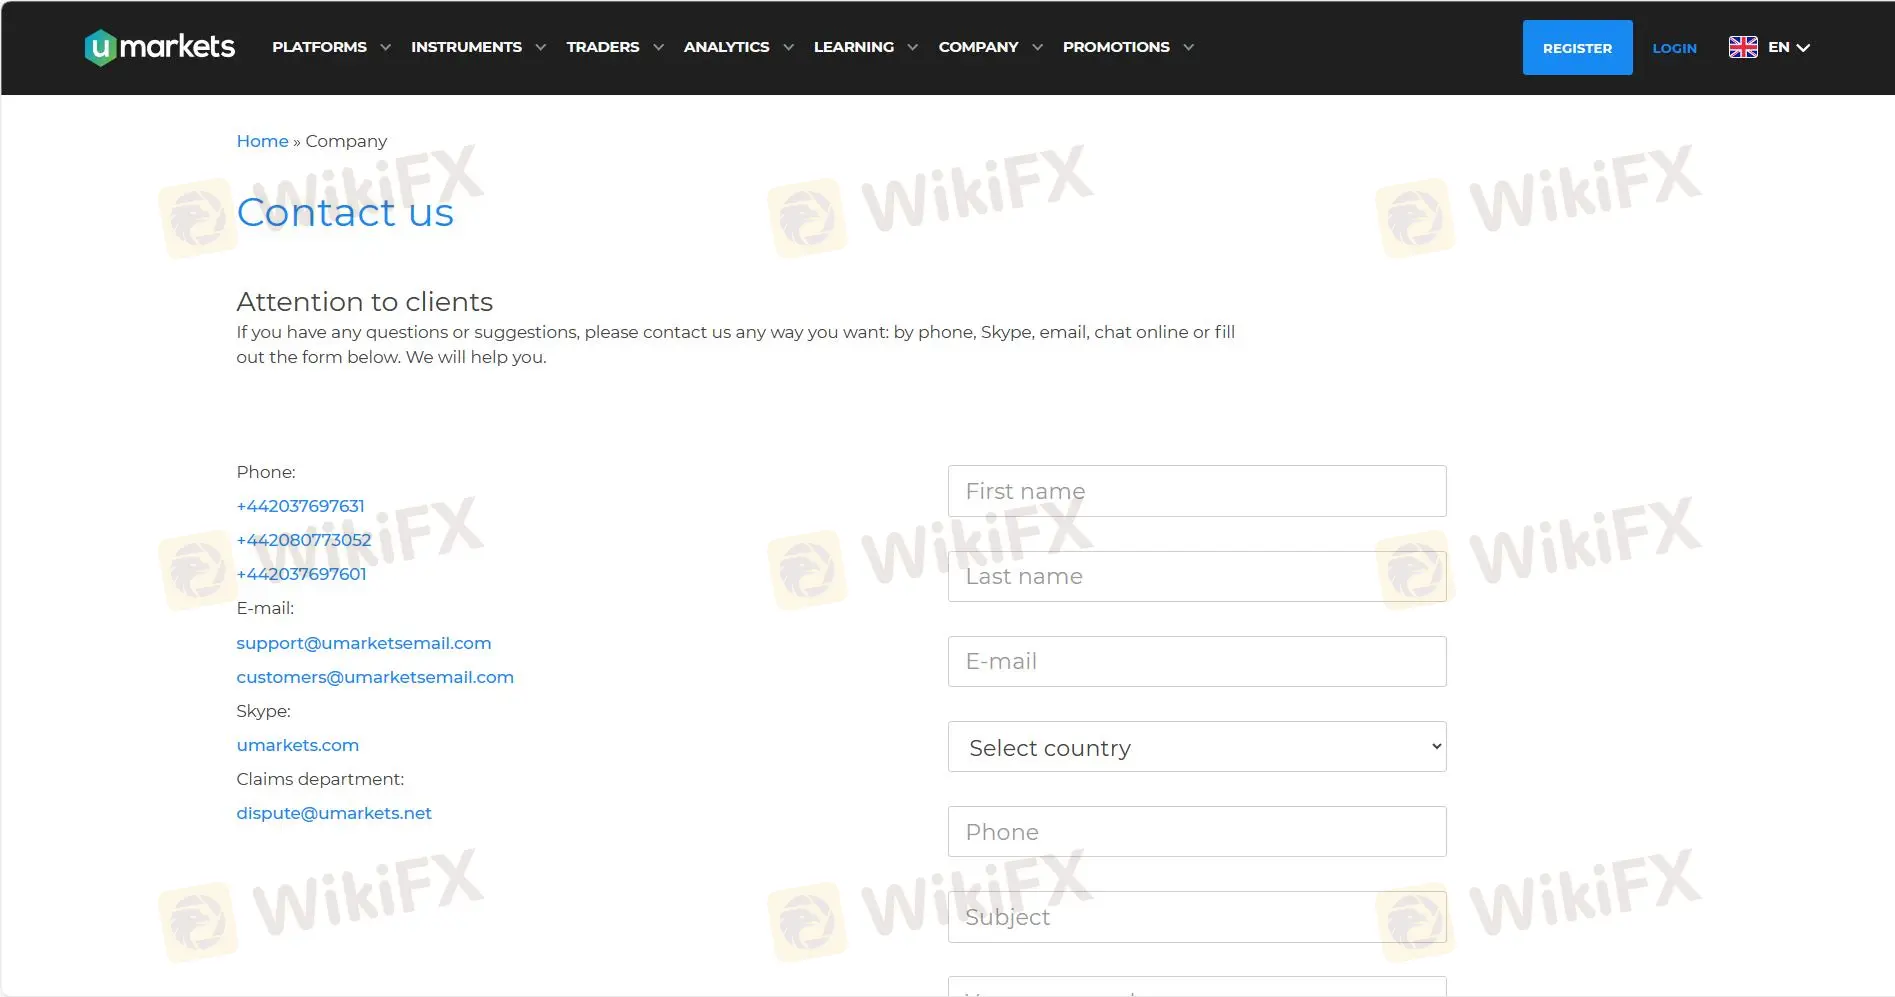The width and height of the screenshot is (1895, 997).
Task: Click the Company breadcrumb text
Action: pyautogui.click(x=346, y=141)
